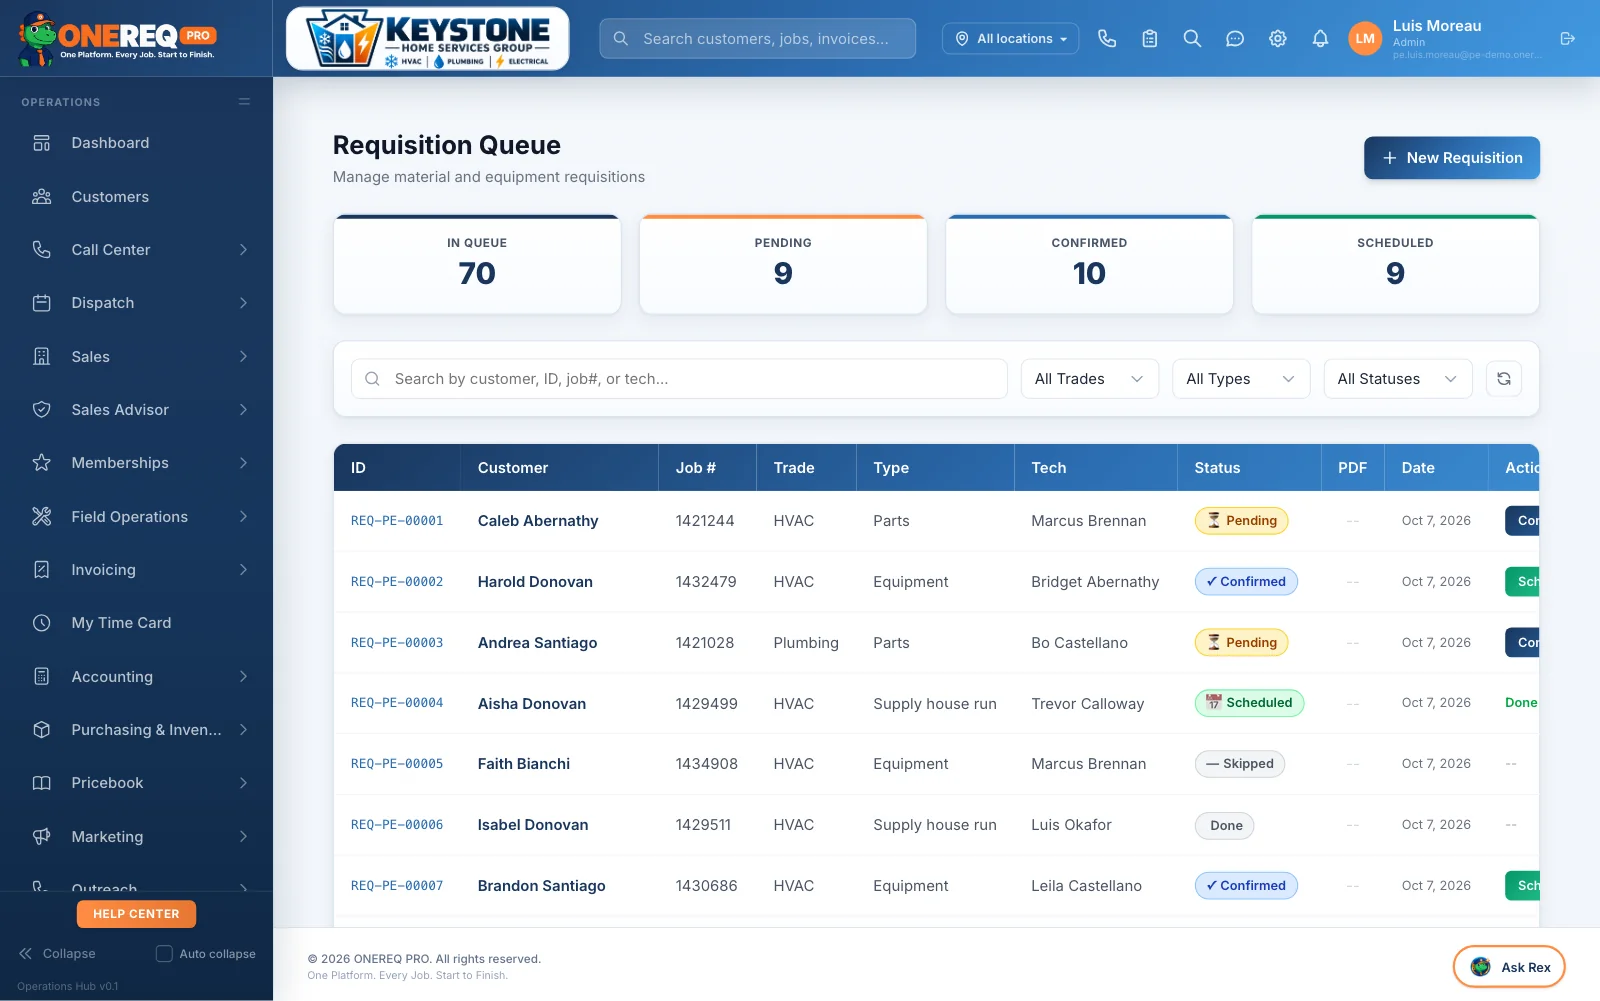The width and height of the screenshot is (1600, 1001).
Task: Click the OneReq Pro logo
Action: 117,38
